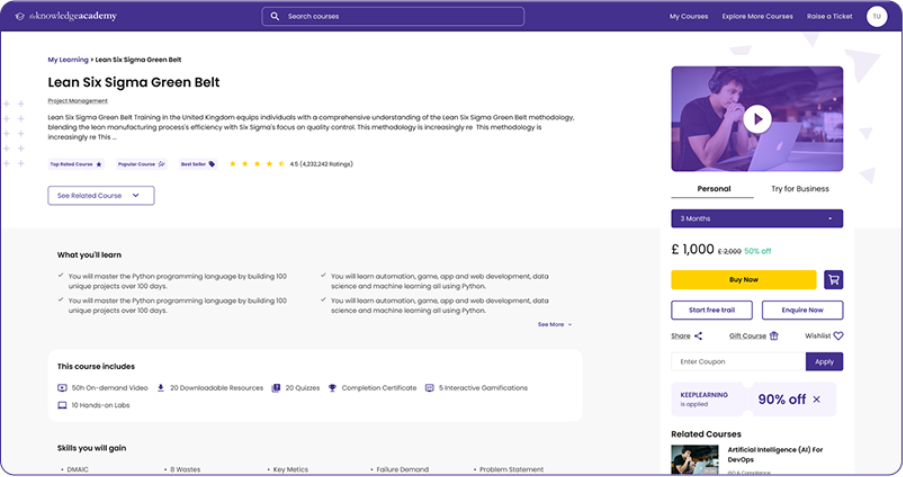Screen dimensions: 903x477
Task: Expand See More under What you'll learn
Action: tap(555, 324)
